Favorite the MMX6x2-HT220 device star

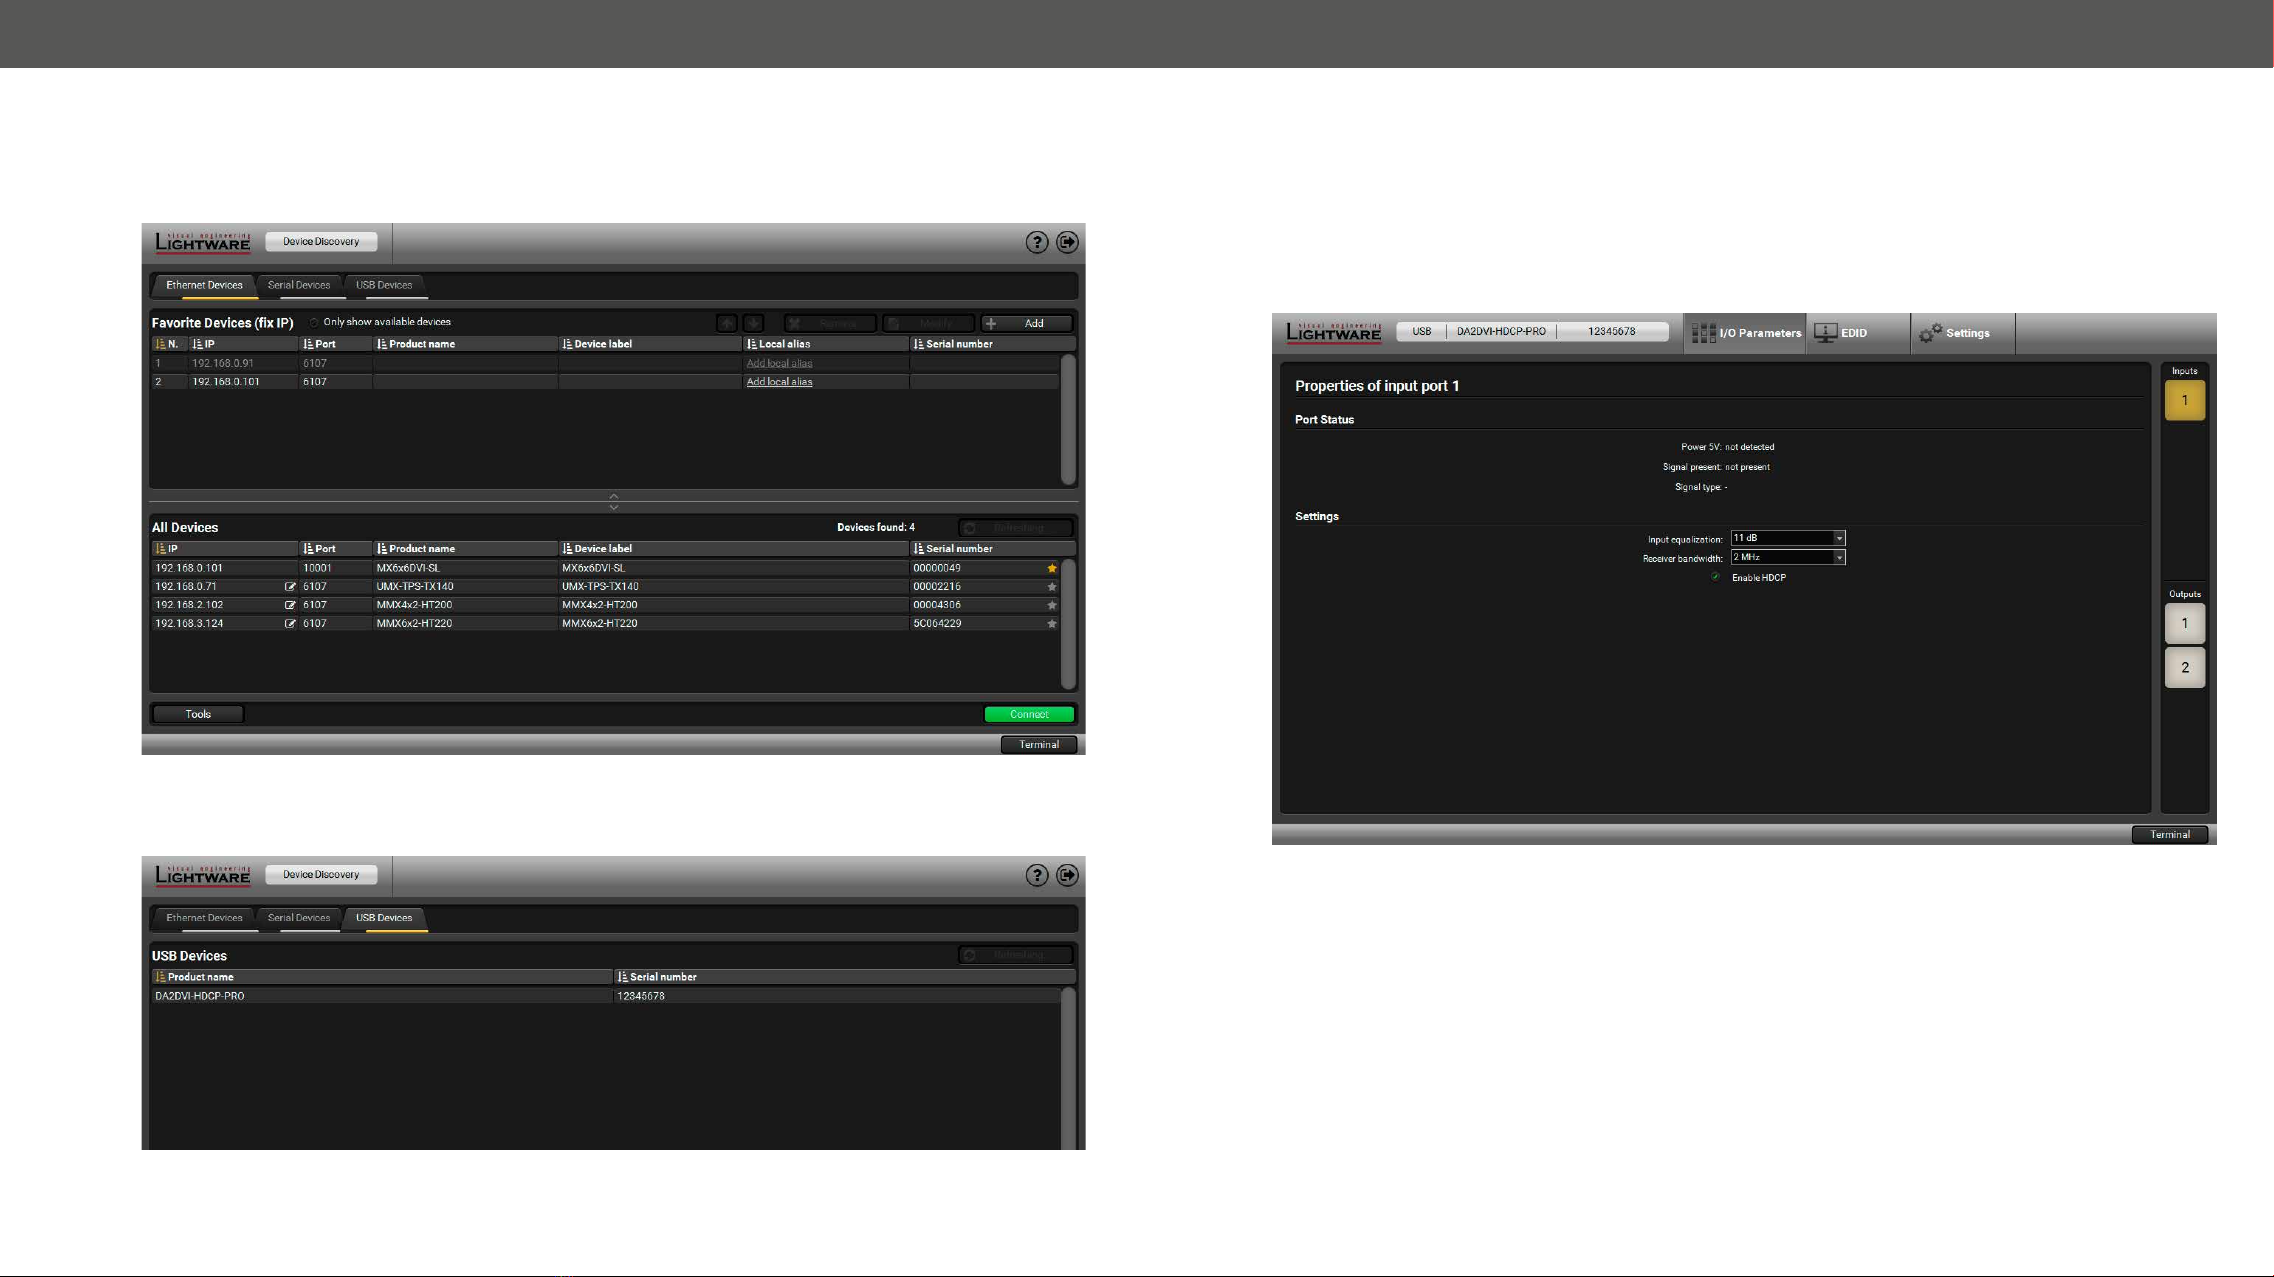1051,624
